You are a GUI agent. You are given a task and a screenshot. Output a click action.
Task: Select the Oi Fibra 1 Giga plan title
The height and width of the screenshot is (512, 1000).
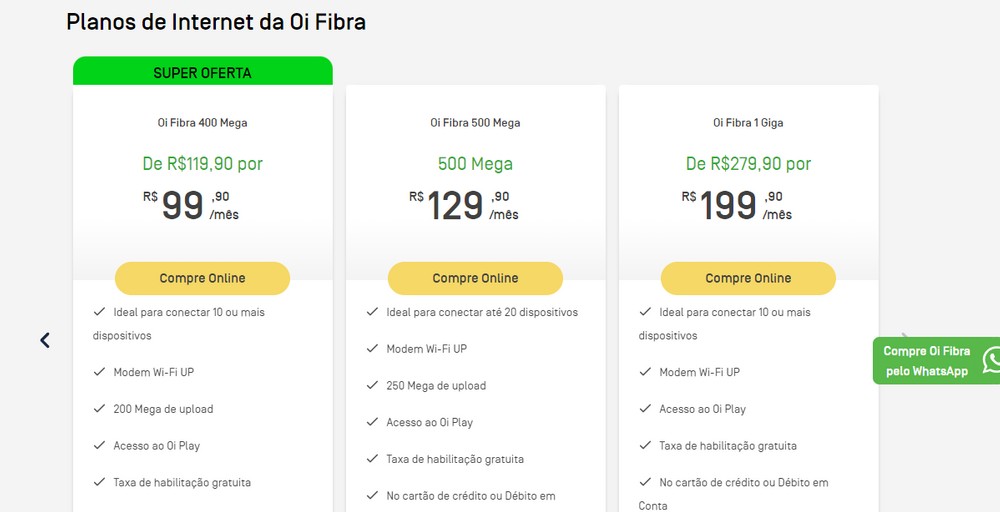(748, 123)
